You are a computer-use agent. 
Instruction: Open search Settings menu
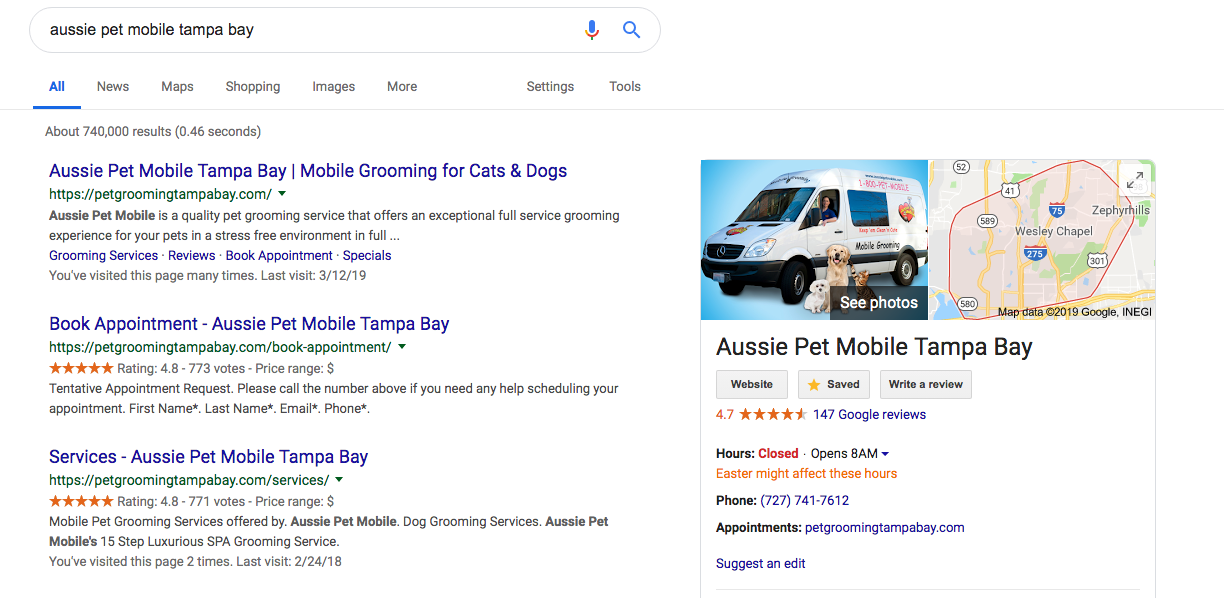pyautogui.click(x=550, y=87)
